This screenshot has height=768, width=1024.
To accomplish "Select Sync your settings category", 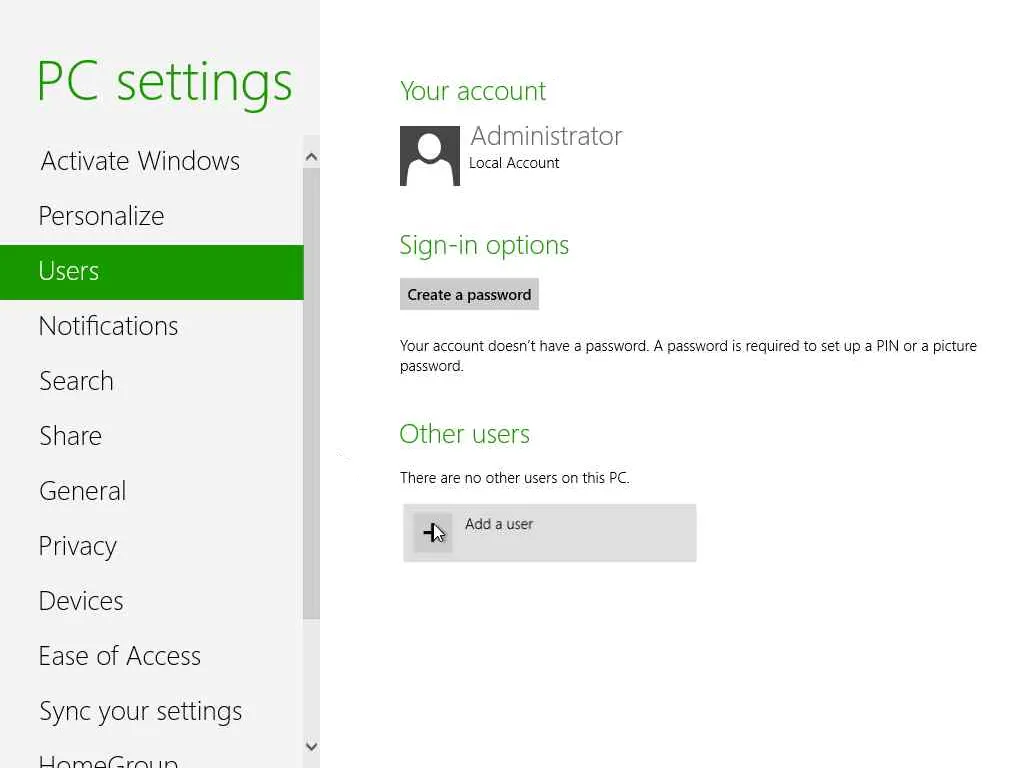I will (141, 711).
